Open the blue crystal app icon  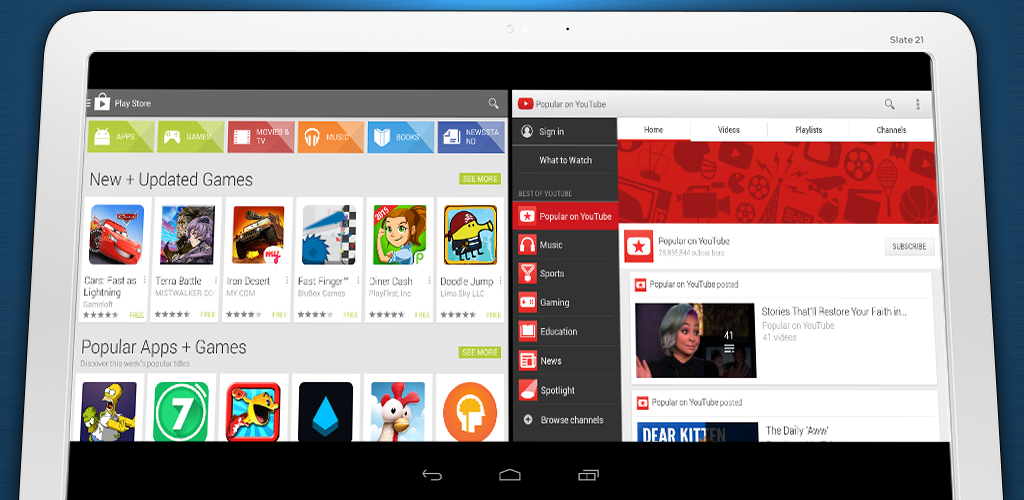tap(325, 411)
